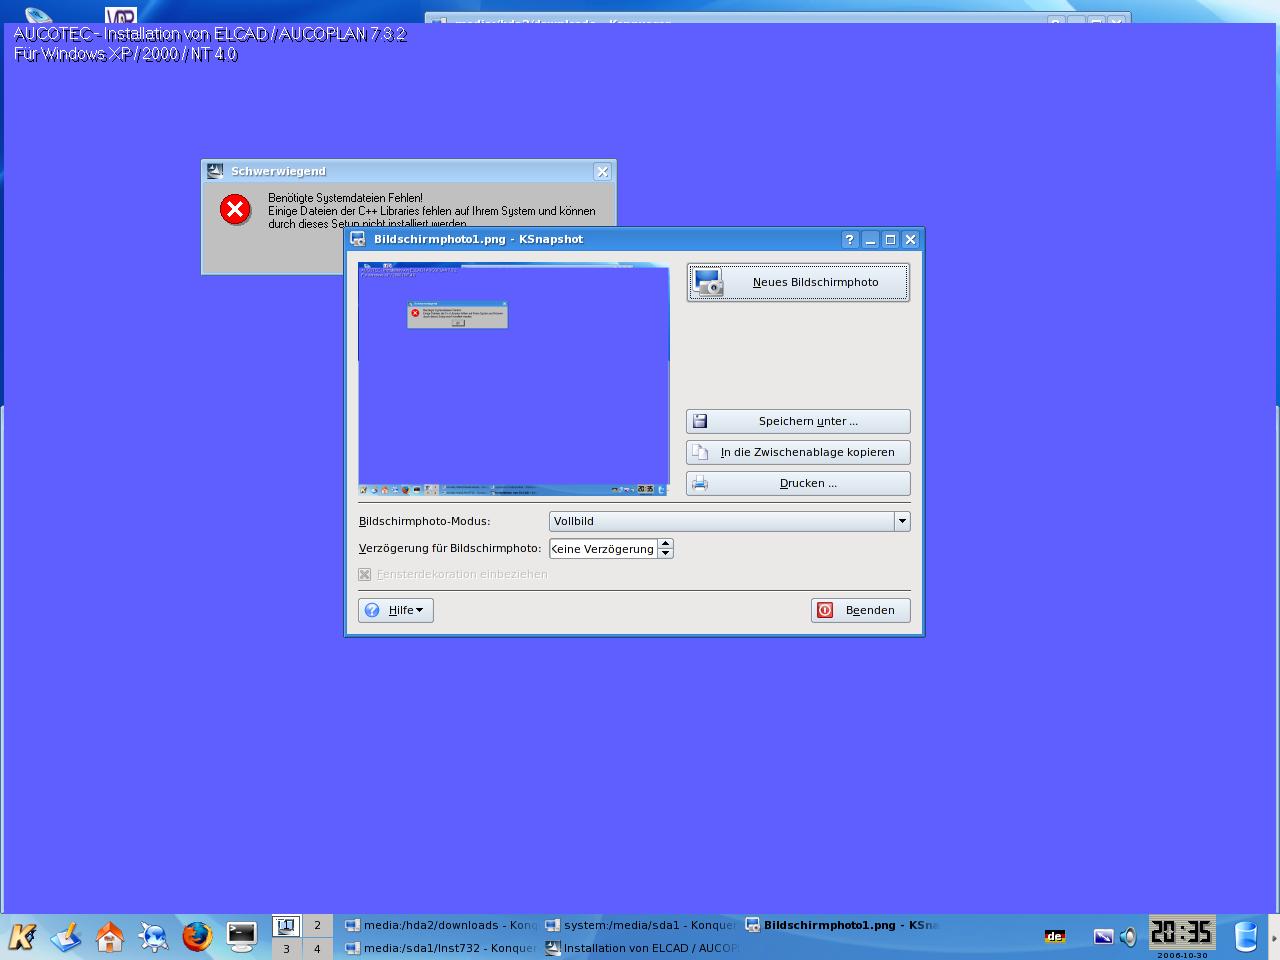Activate media:/hda2/downloads Konqueror taskbar entry
The image size is (1280, 960).
[x=440, y=925]
